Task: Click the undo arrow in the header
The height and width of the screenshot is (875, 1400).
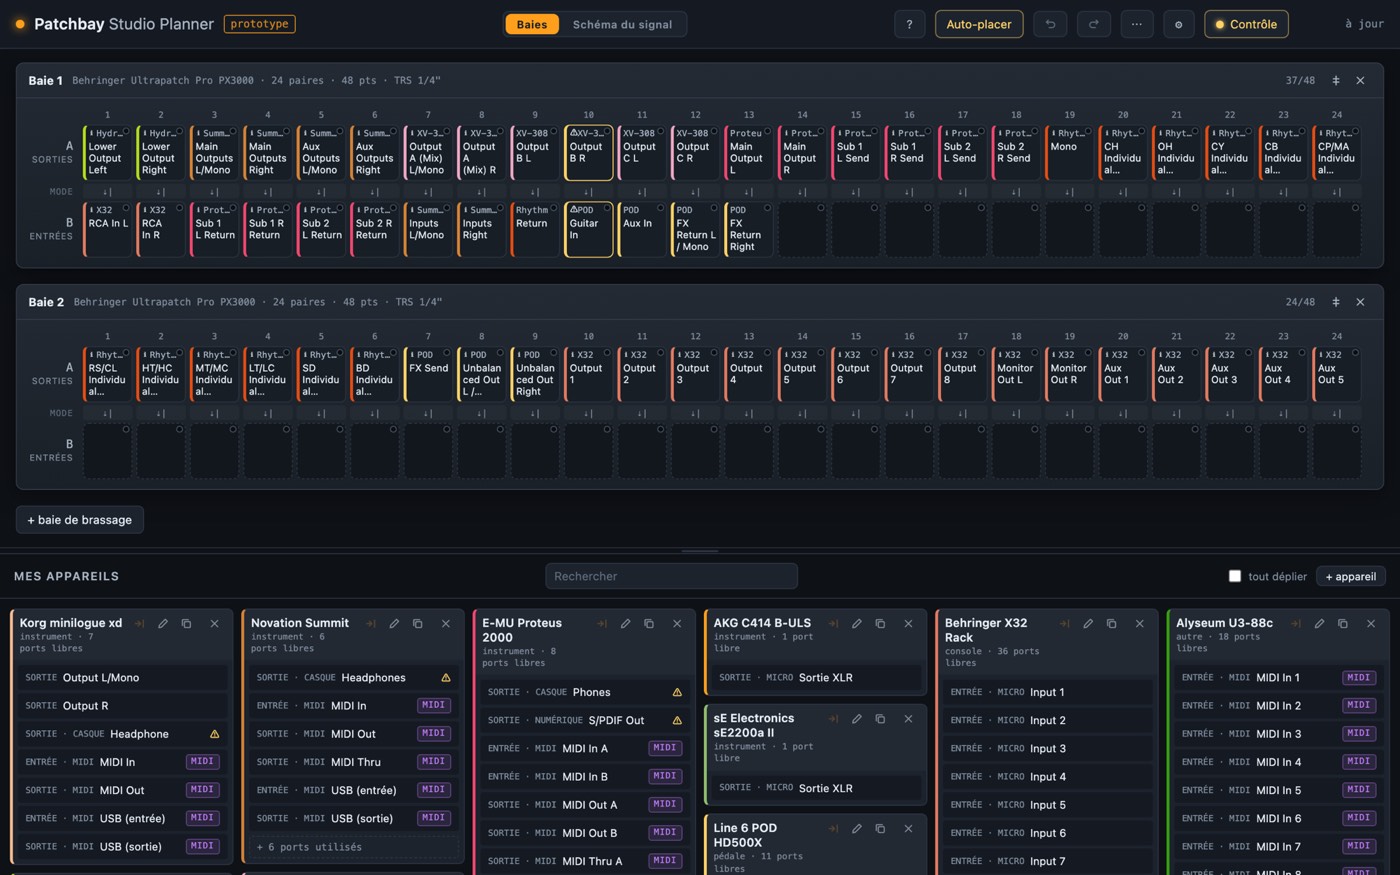Action: click(x=1050, y=24)
